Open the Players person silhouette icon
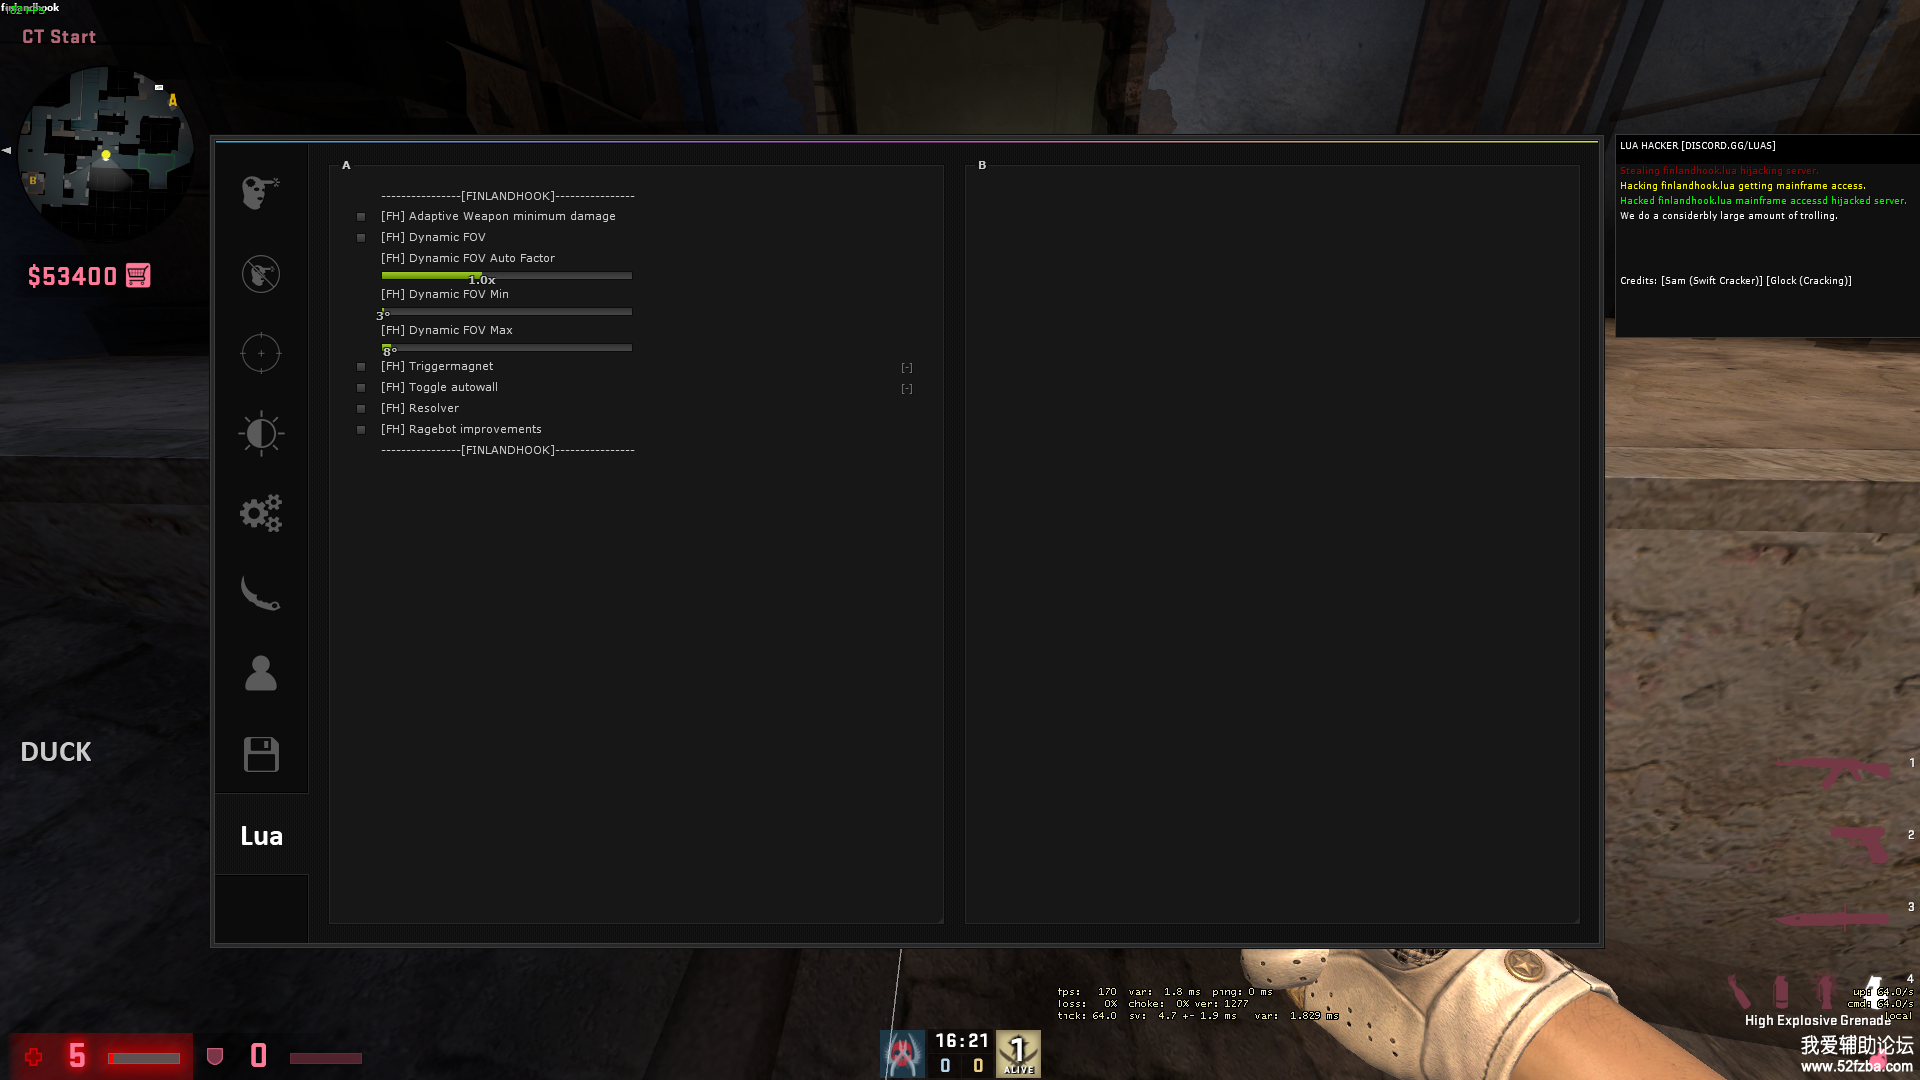 pos(260,673)
